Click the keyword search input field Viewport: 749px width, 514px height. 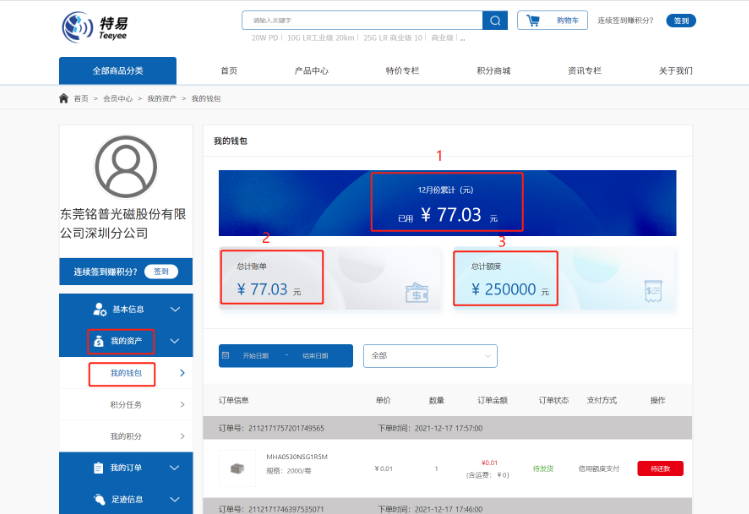[362, 21]
